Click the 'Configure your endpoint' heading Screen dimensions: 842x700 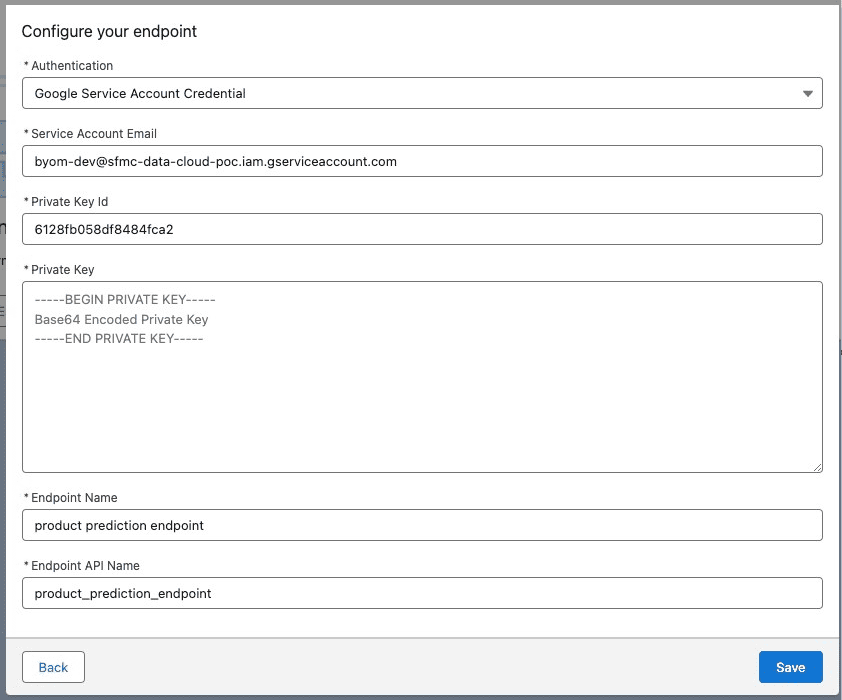109,31
